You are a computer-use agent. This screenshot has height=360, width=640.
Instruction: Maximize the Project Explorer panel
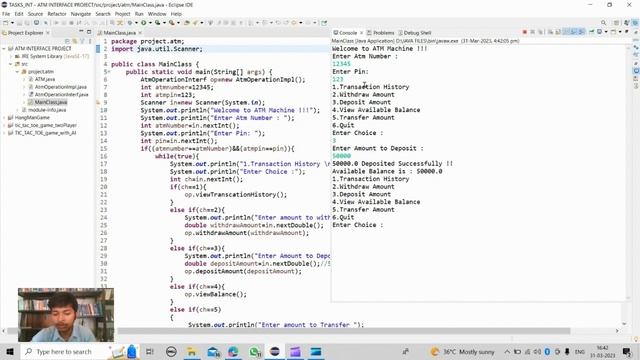pos(89,32)
